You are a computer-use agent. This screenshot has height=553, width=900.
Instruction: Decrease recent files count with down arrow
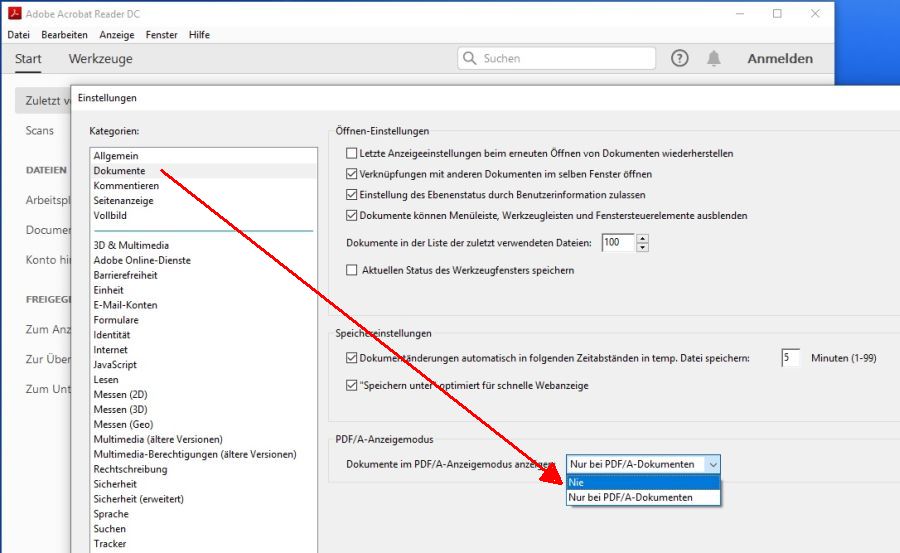point(642,248)
